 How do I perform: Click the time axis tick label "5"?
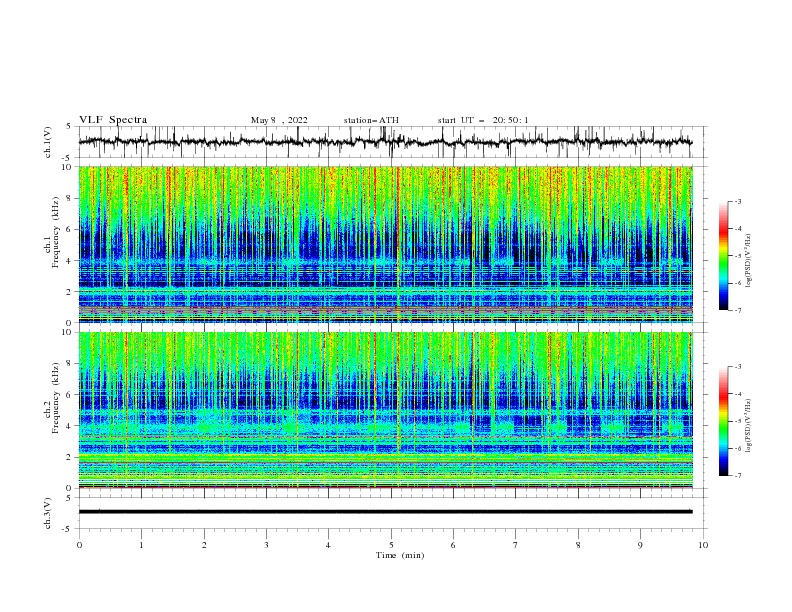pos(391,545)
